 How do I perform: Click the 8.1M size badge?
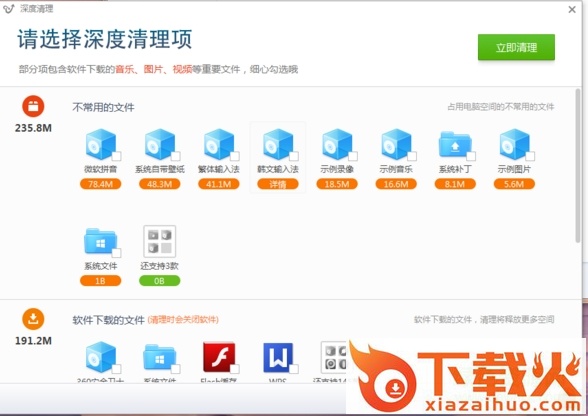(455, 184)
